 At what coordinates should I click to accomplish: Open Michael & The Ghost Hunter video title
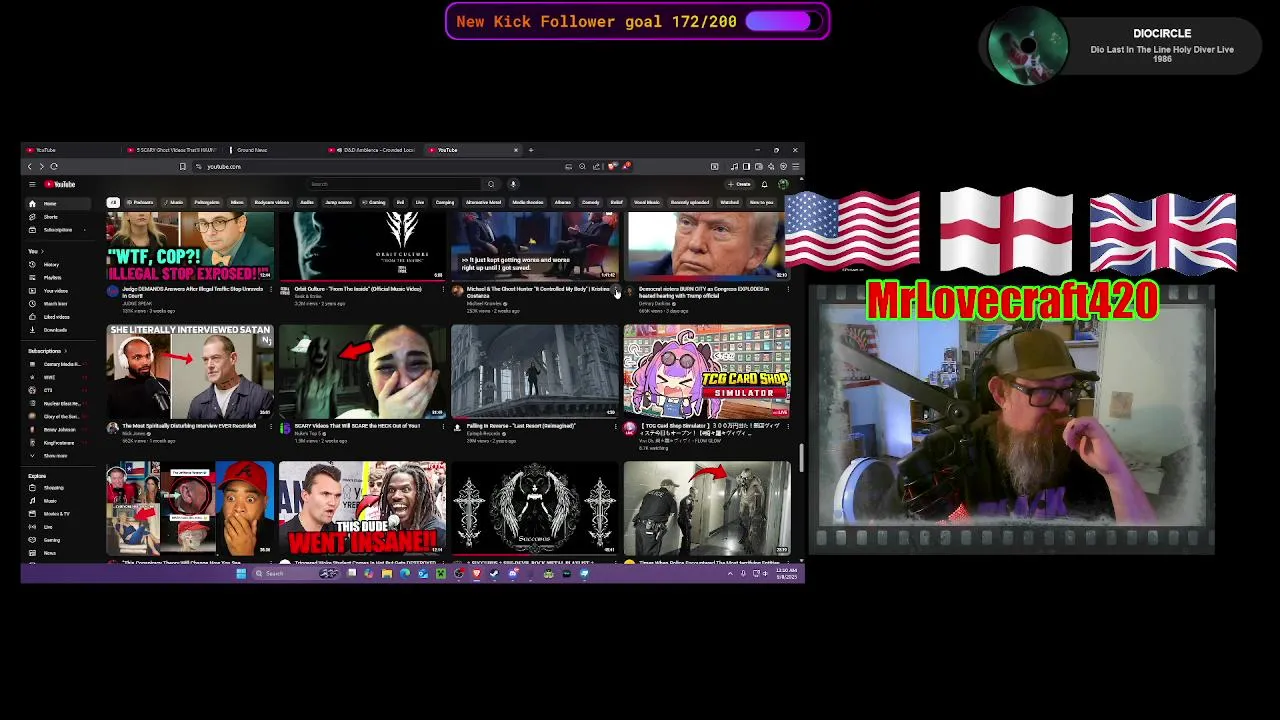point(538,292)
